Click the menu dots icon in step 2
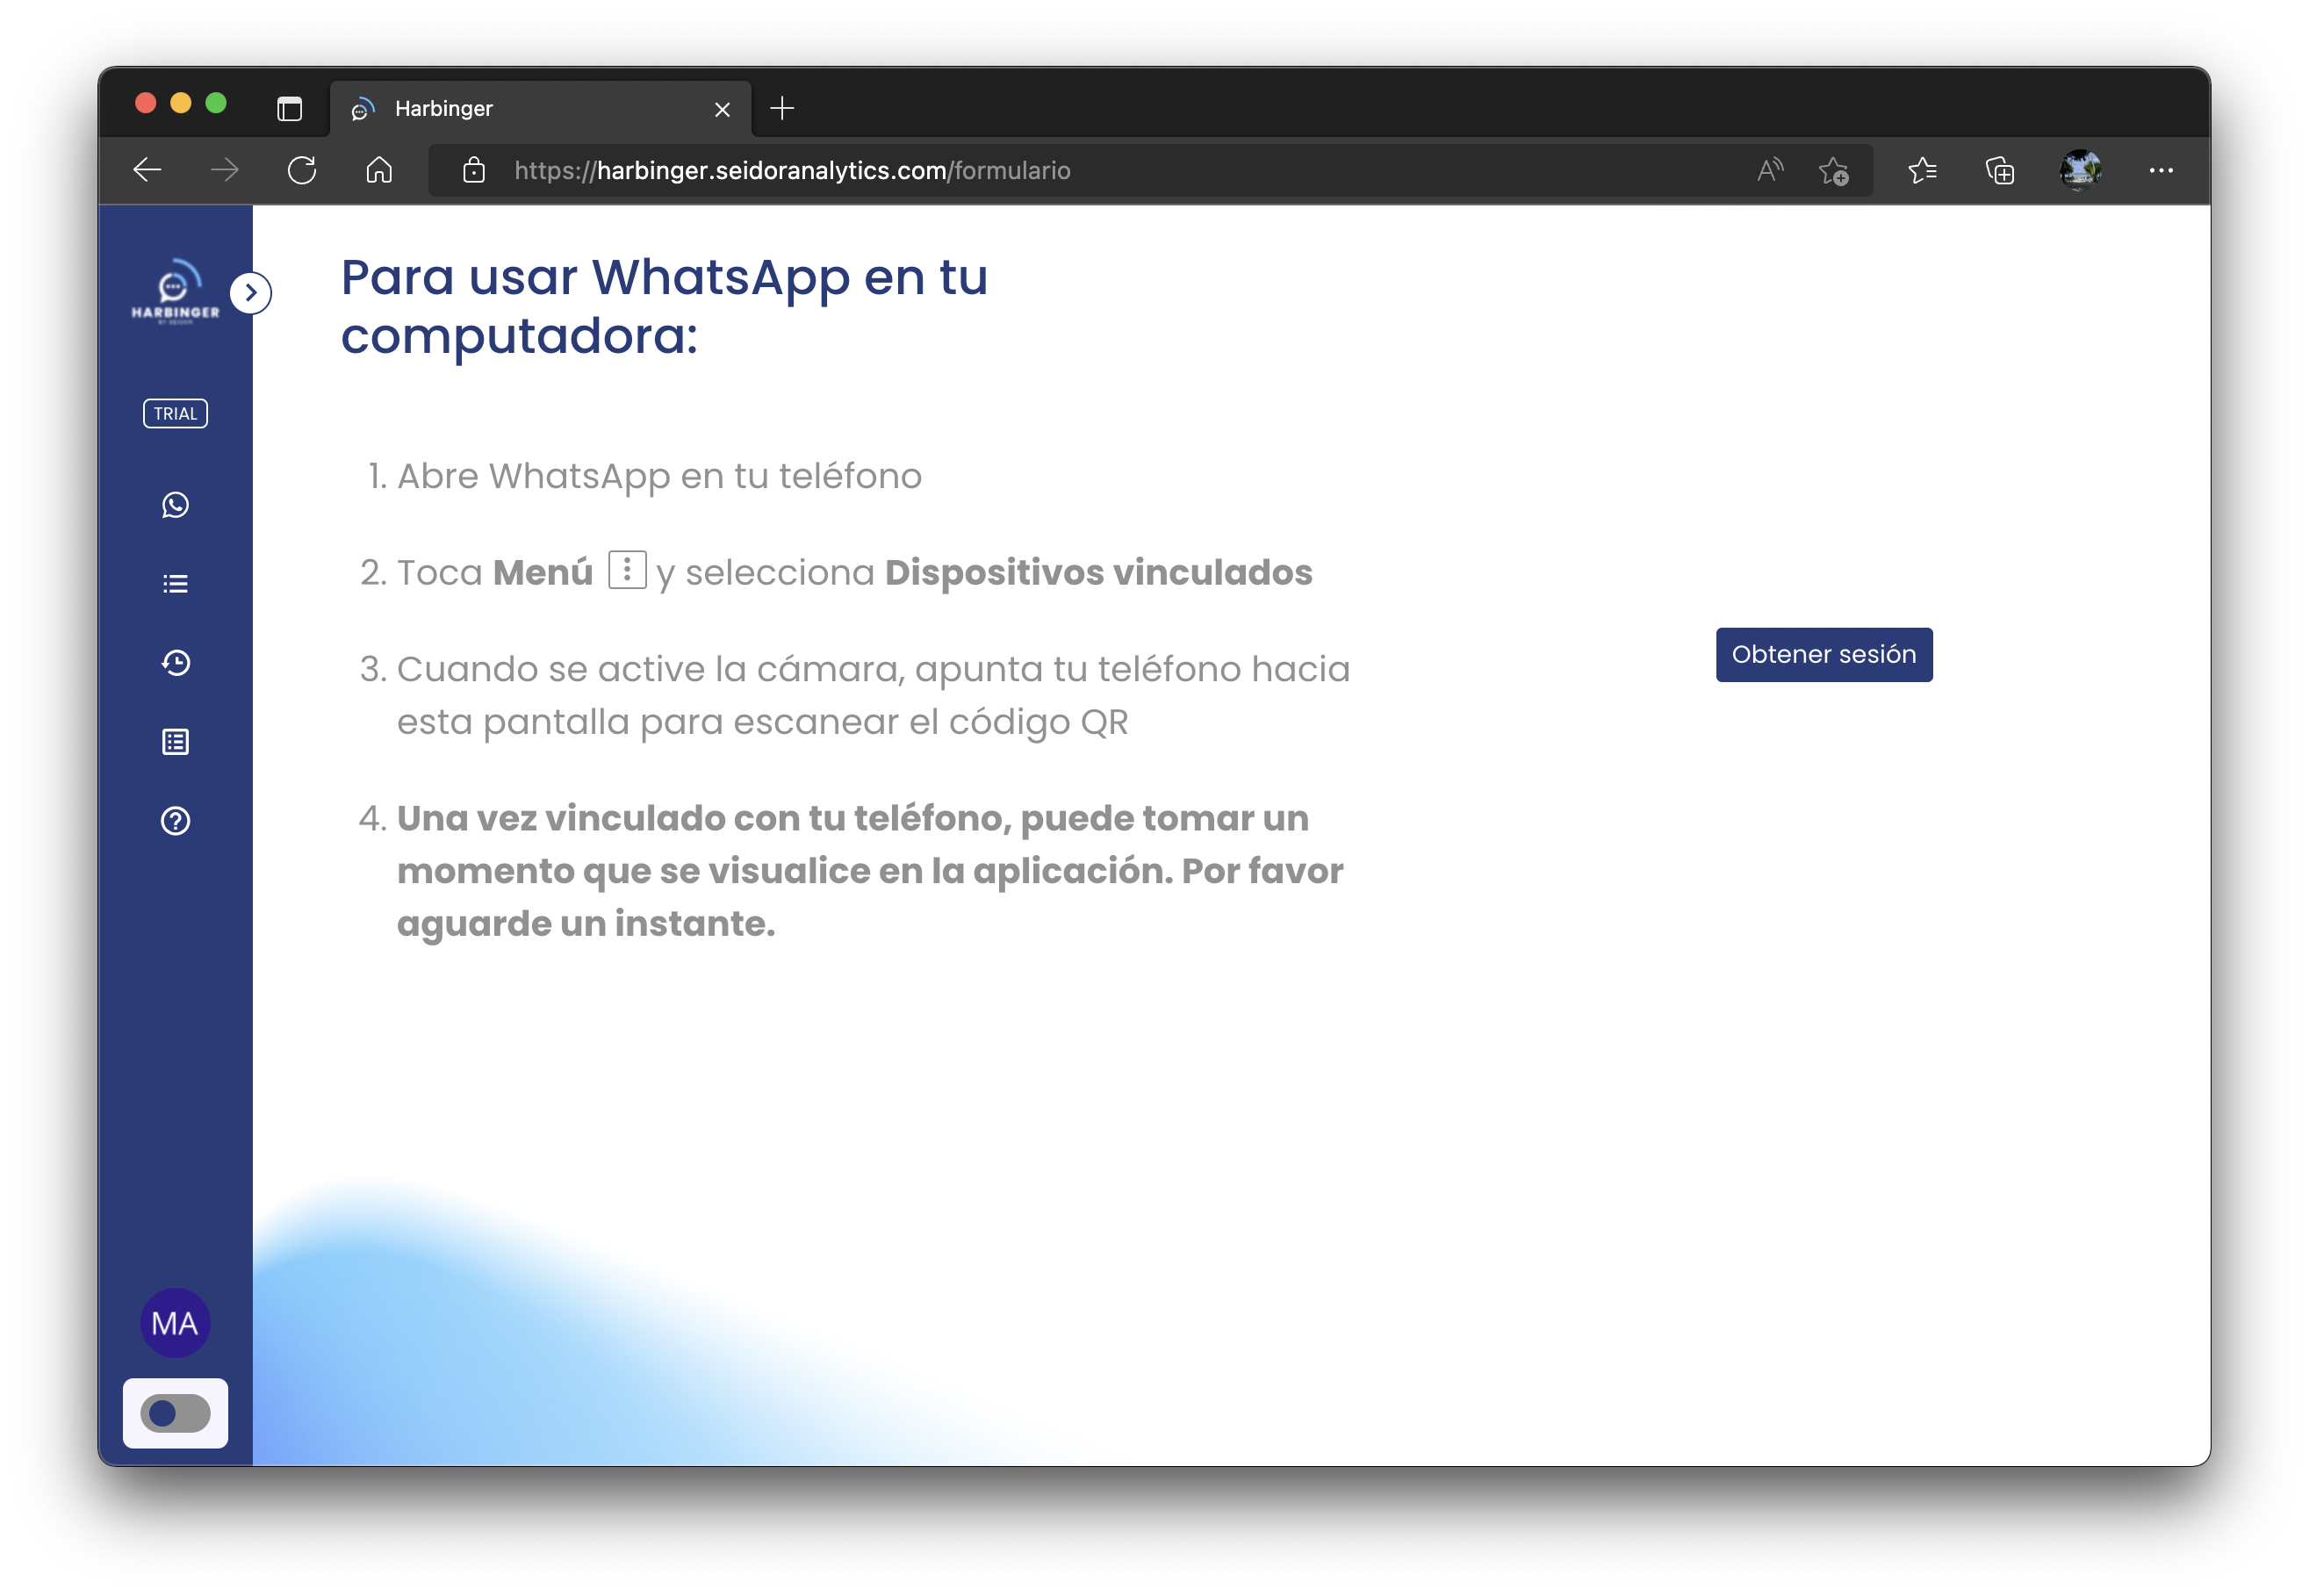Viewport: 2309px width, 1596px height. (x=627, y=570)
